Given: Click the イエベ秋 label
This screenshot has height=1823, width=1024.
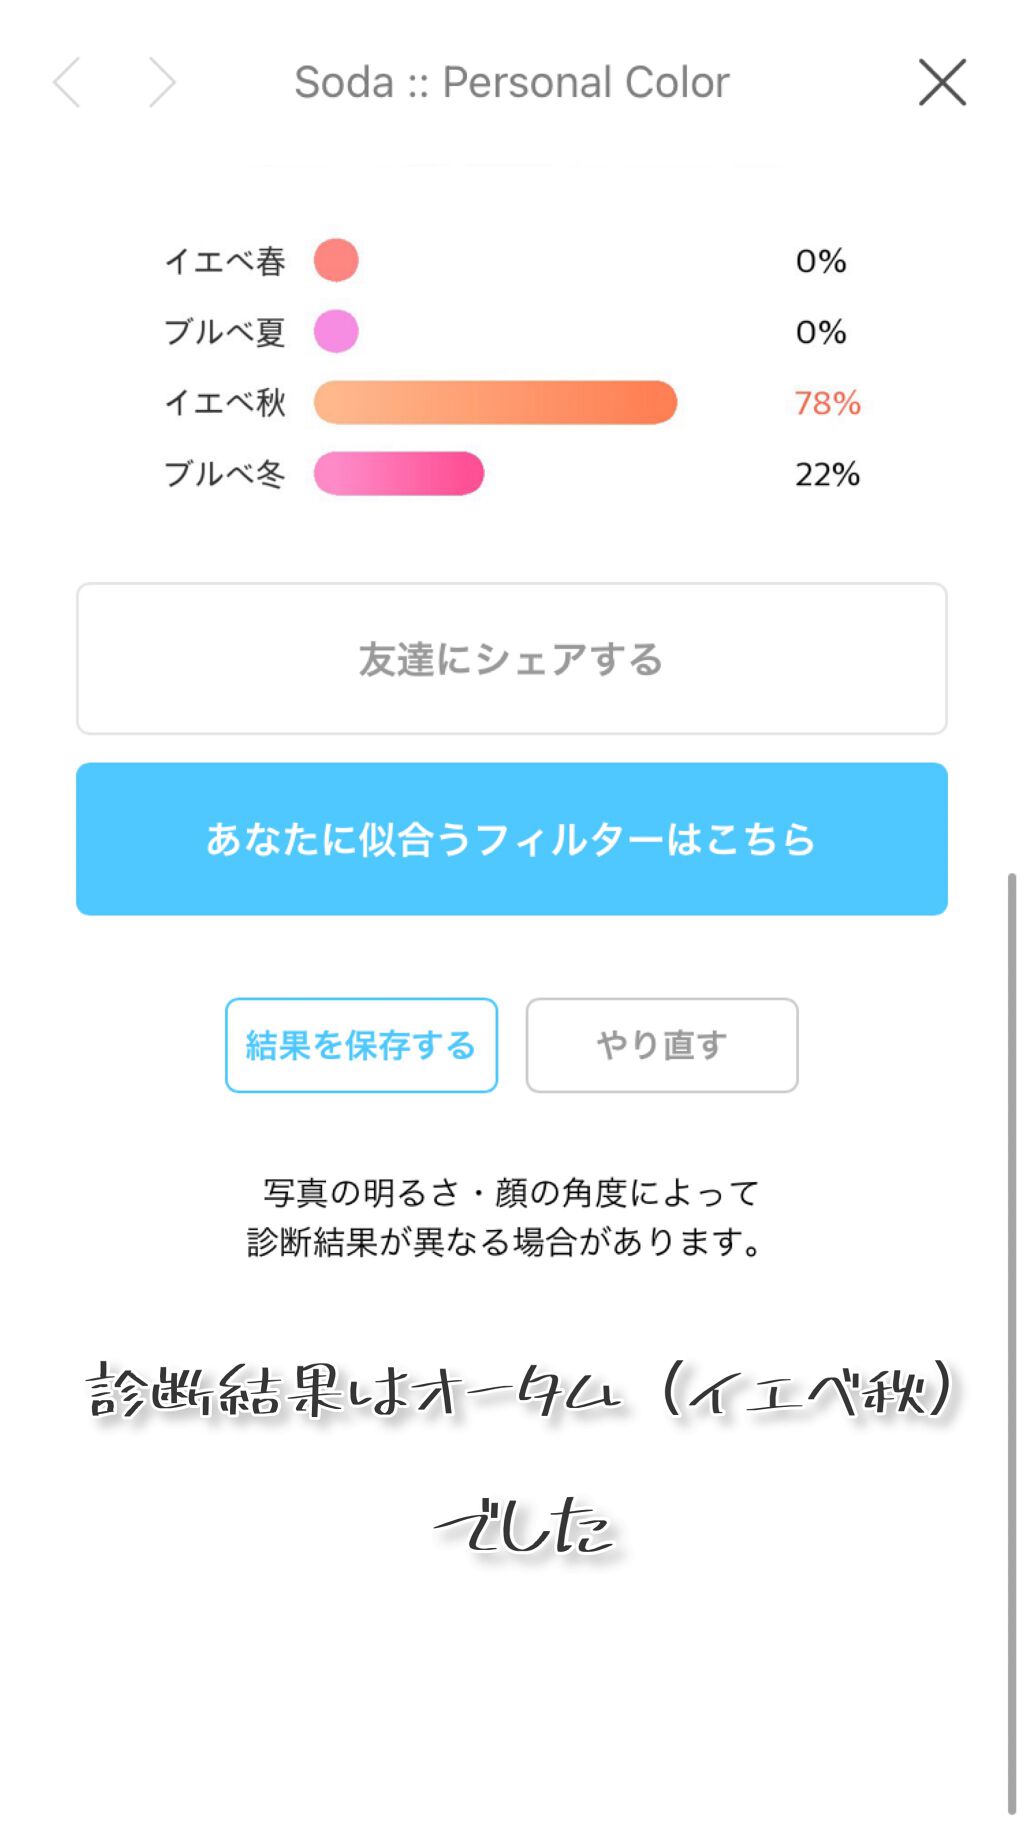Looking at the screenshot, I should point(225,403).
